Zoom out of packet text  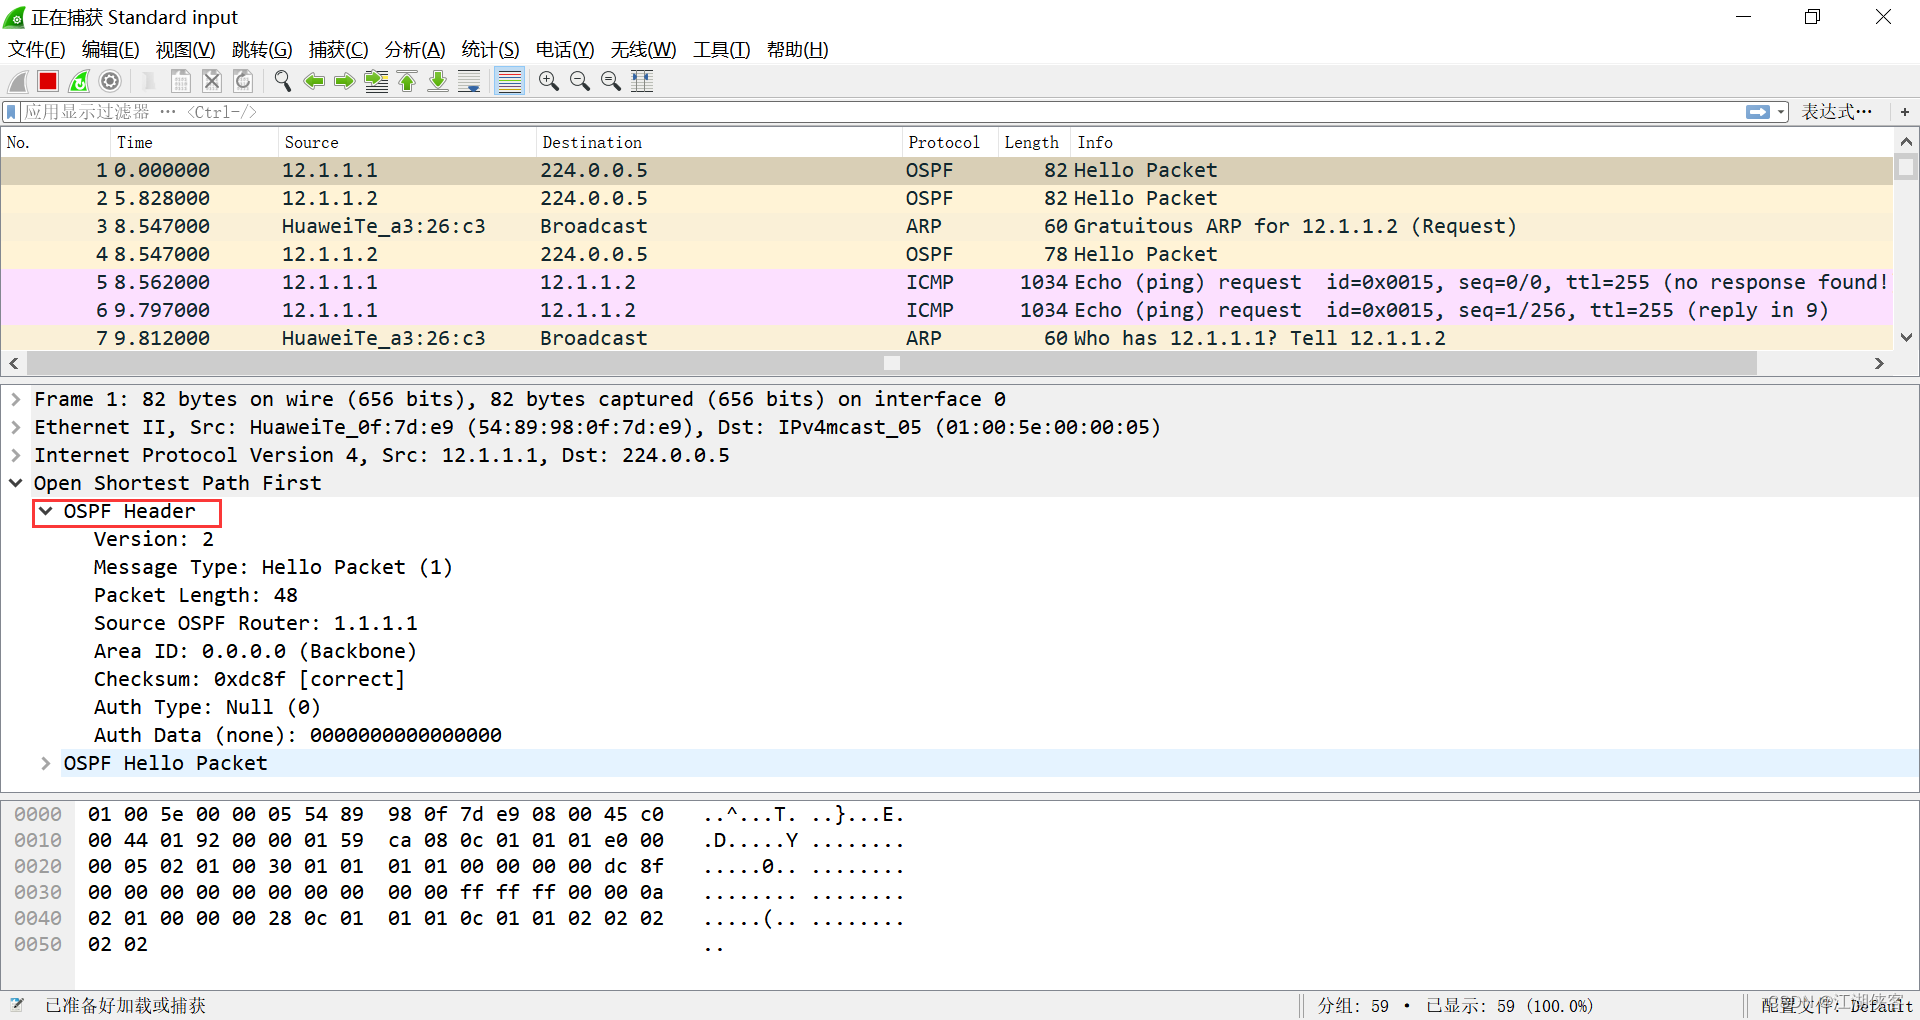pyautogui.click(x=580, y=82)
